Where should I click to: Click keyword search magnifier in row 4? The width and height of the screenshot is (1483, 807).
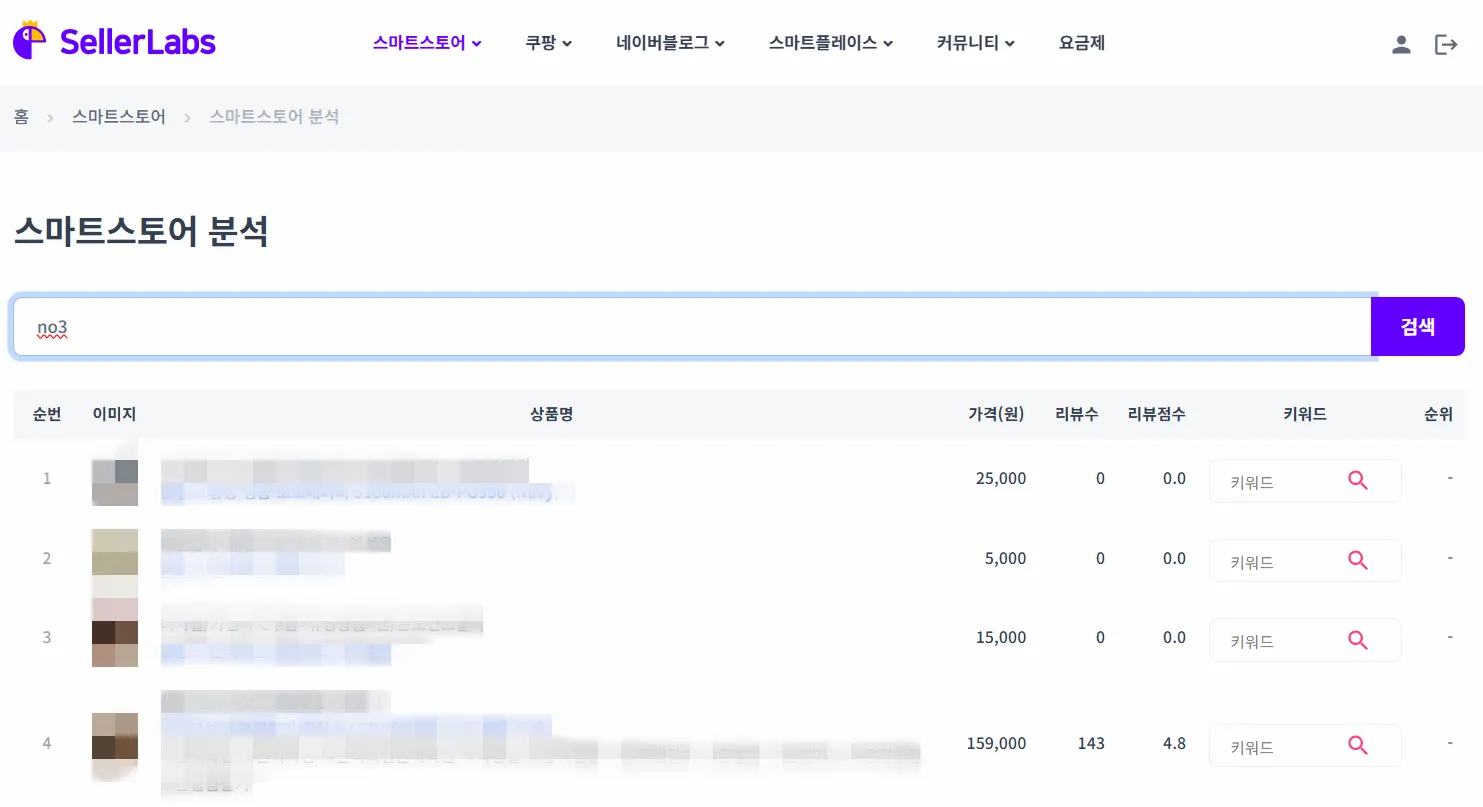[x=1357, y=745]
